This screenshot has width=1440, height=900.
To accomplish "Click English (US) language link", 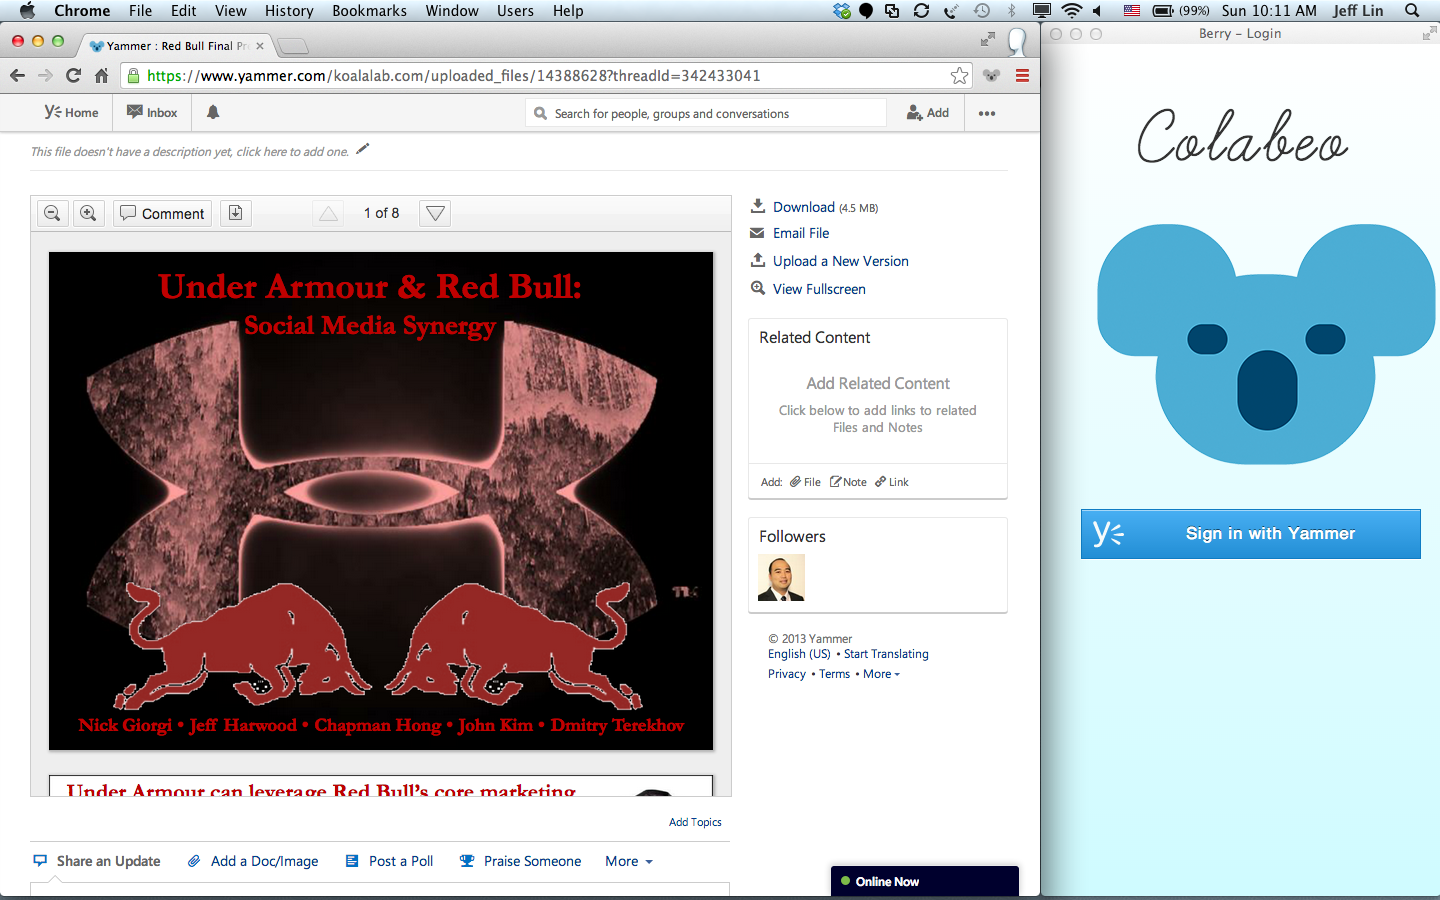I will click(799, 654).
